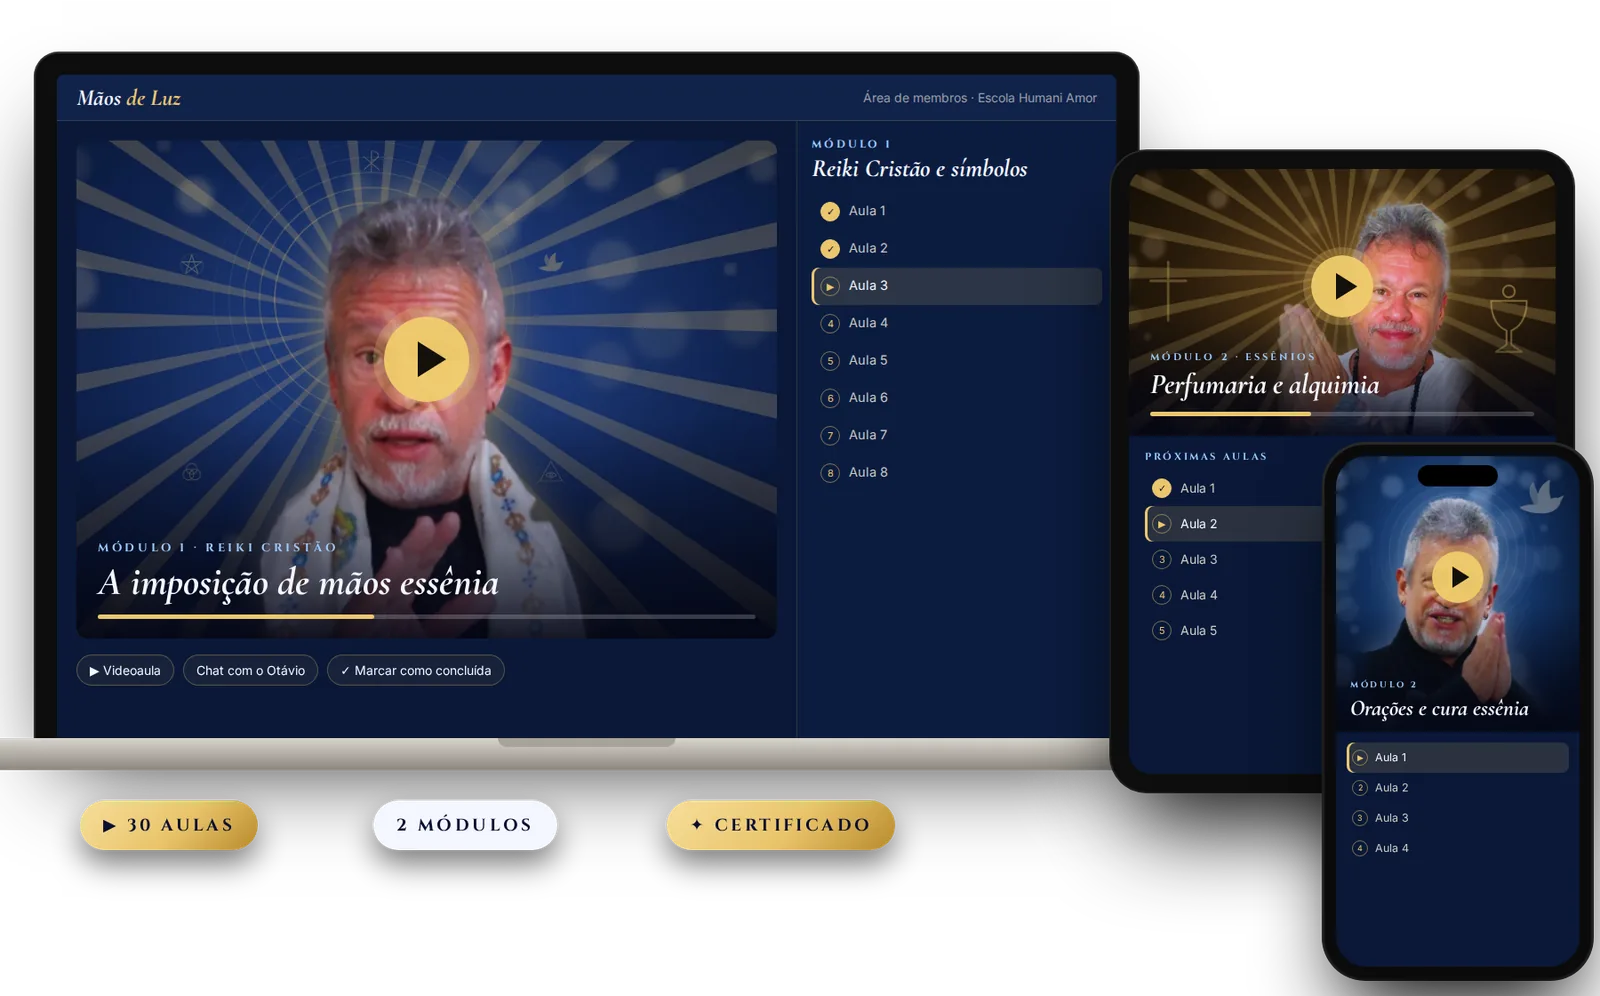Open Aula 3 label on the tablet

click(1199, 560)
